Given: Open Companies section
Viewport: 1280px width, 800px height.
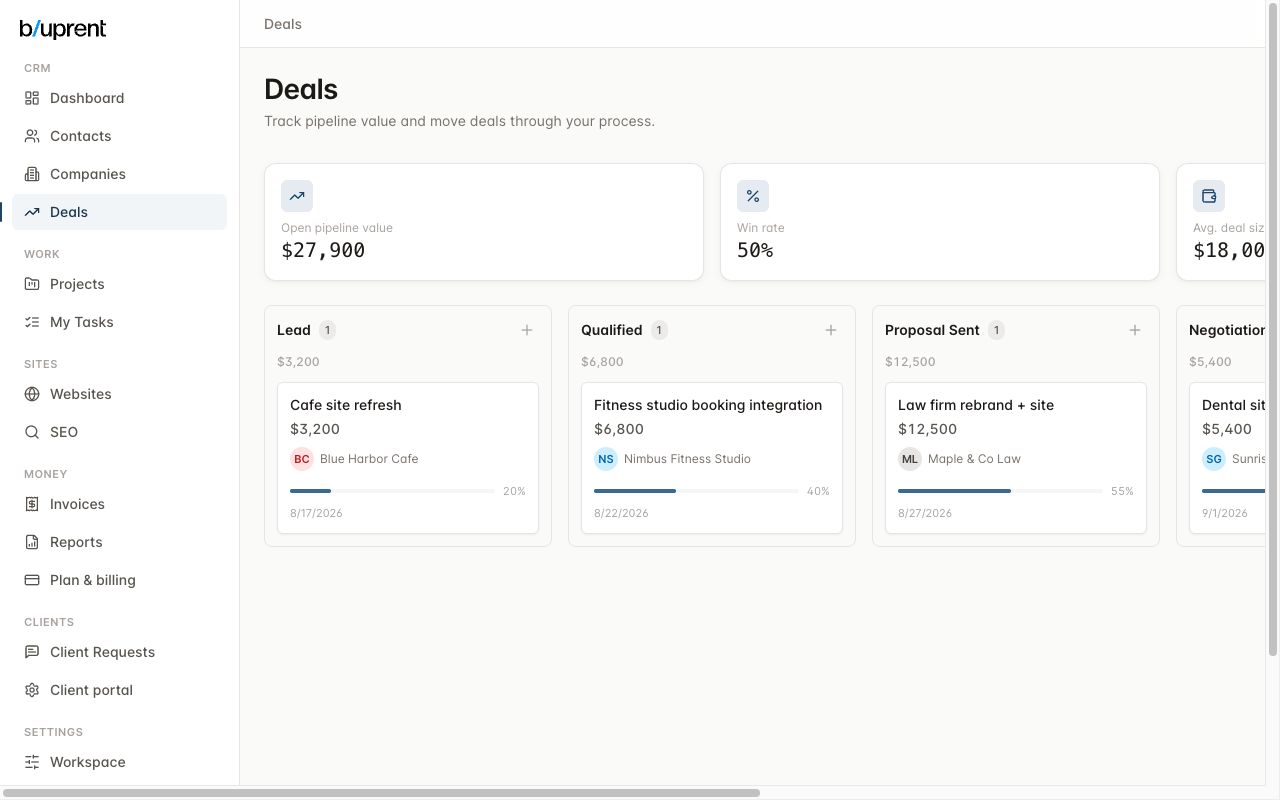Looking at the screenshot, I should [119, 174].
